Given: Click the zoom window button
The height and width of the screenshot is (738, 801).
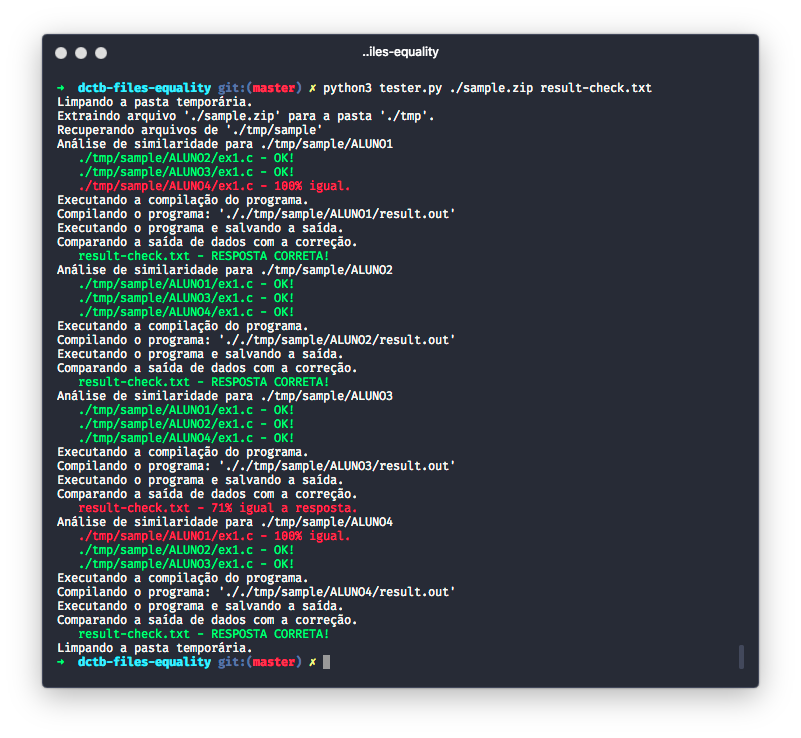Looking at the screenshot, I should point(101,53).
